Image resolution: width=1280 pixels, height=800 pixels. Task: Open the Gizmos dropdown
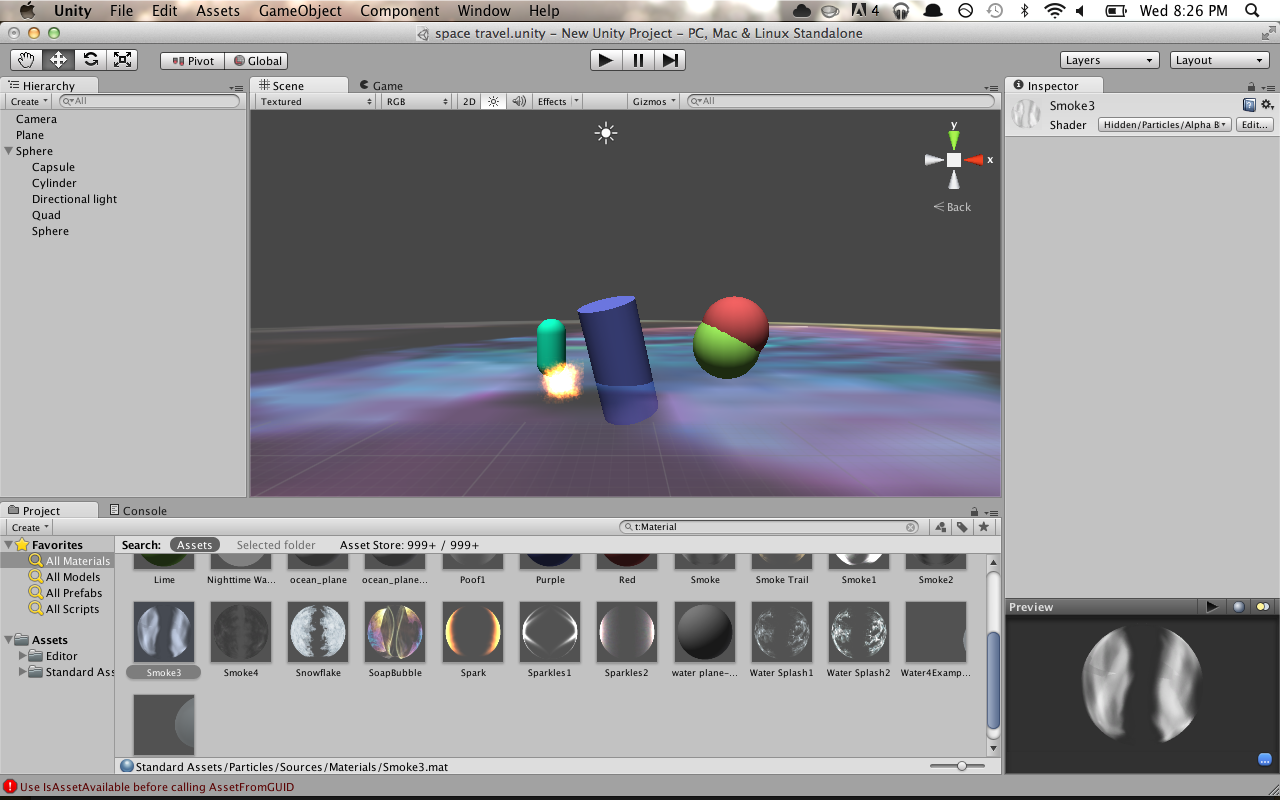pos(655,101)
